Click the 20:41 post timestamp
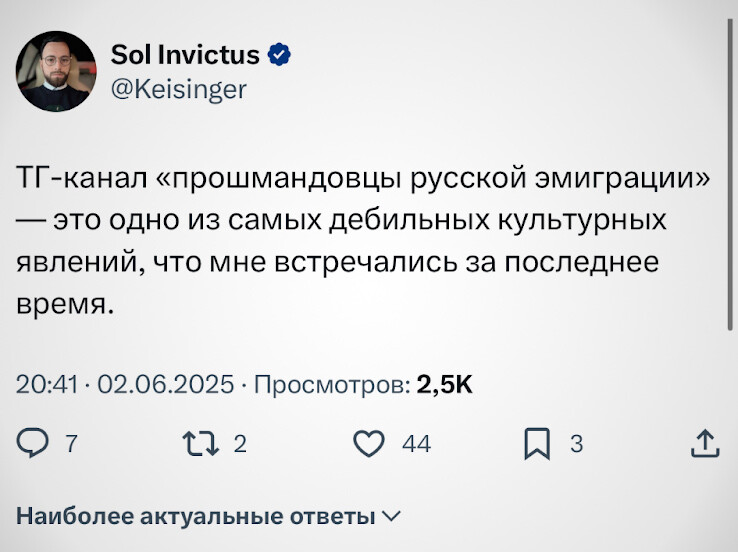This screenshot has height=552, width=738. 48,385
